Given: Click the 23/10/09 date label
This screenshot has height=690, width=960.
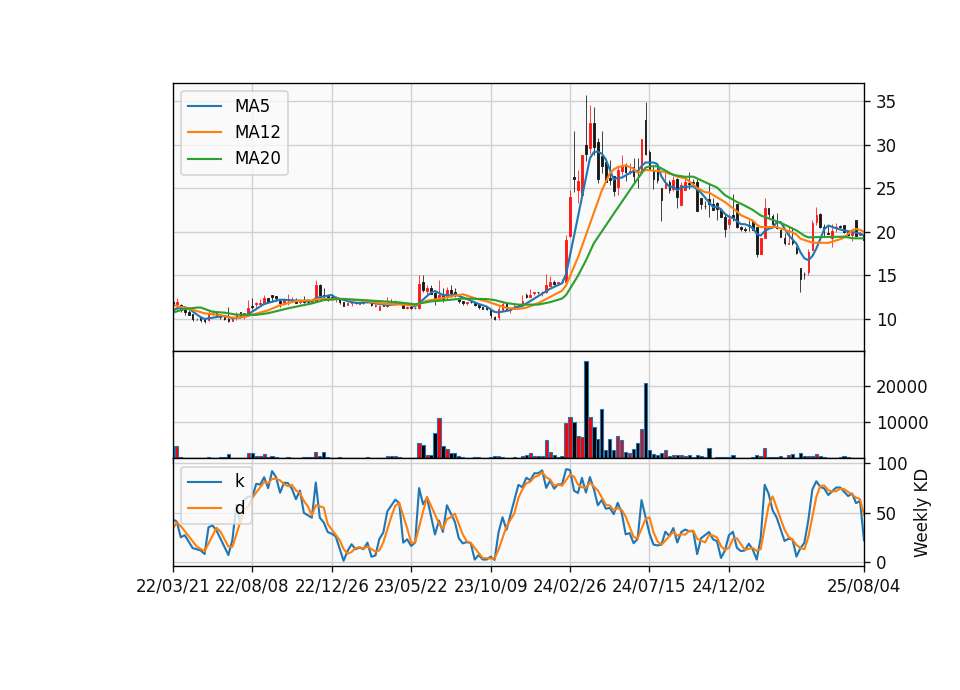Looking at the screenshot, I should [490, 586].
